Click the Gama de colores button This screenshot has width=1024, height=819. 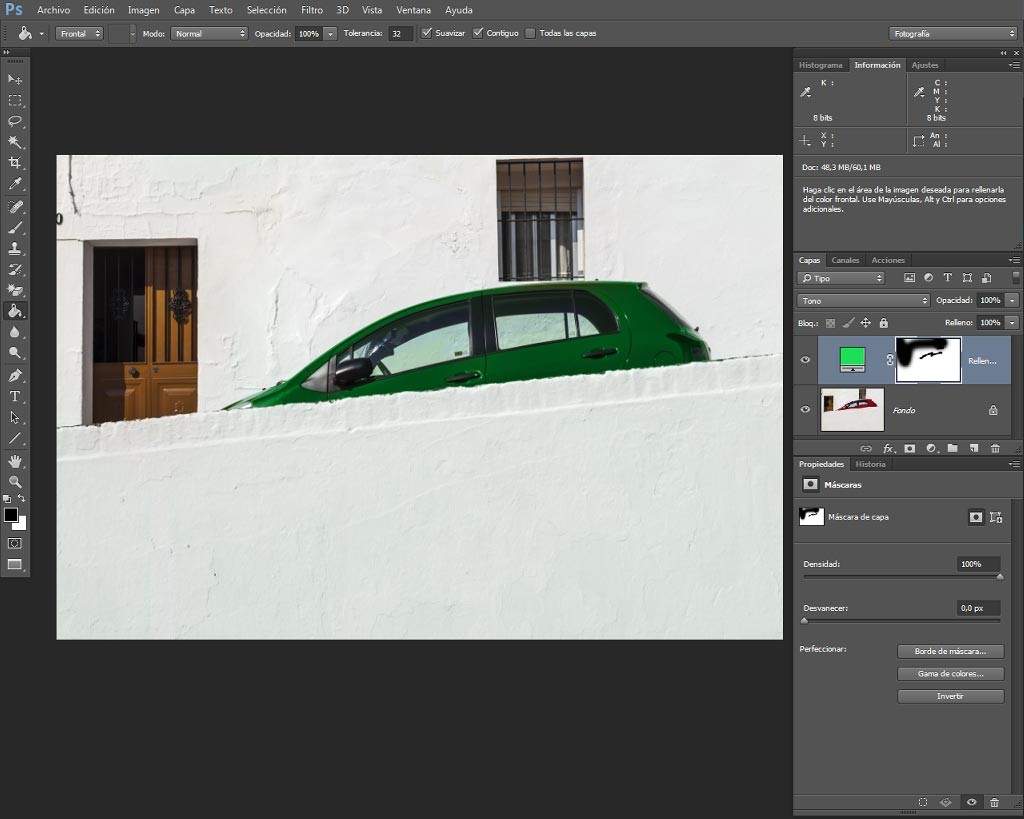[x=950, y=673]
